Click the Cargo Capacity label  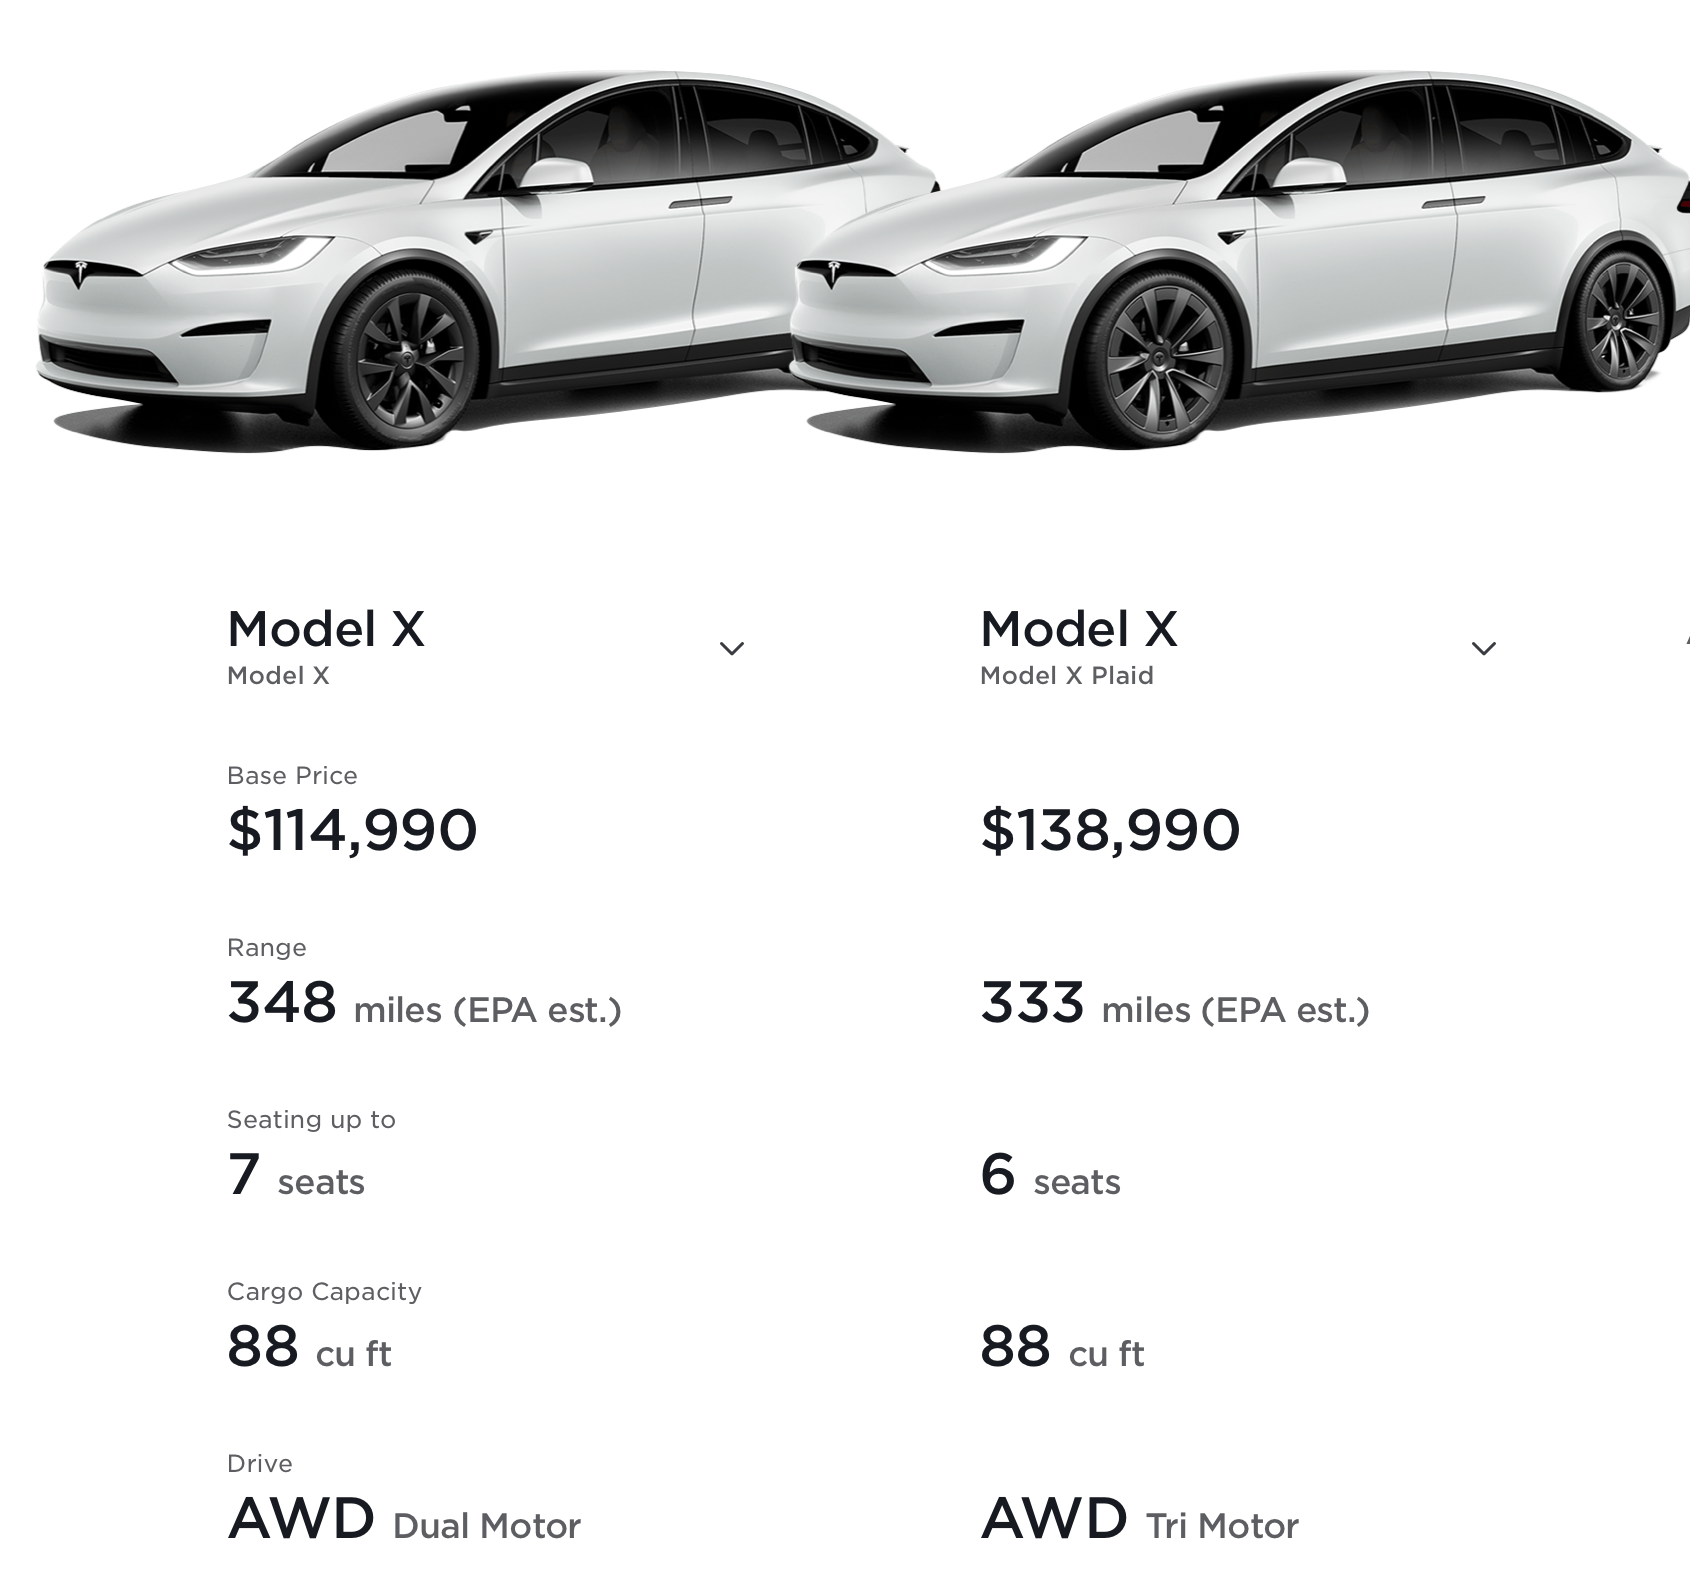tap(324, 1291)
